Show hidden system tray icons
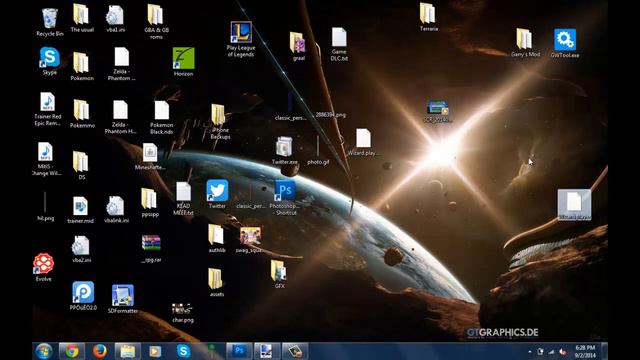The image size is (640, 360). 530,351
